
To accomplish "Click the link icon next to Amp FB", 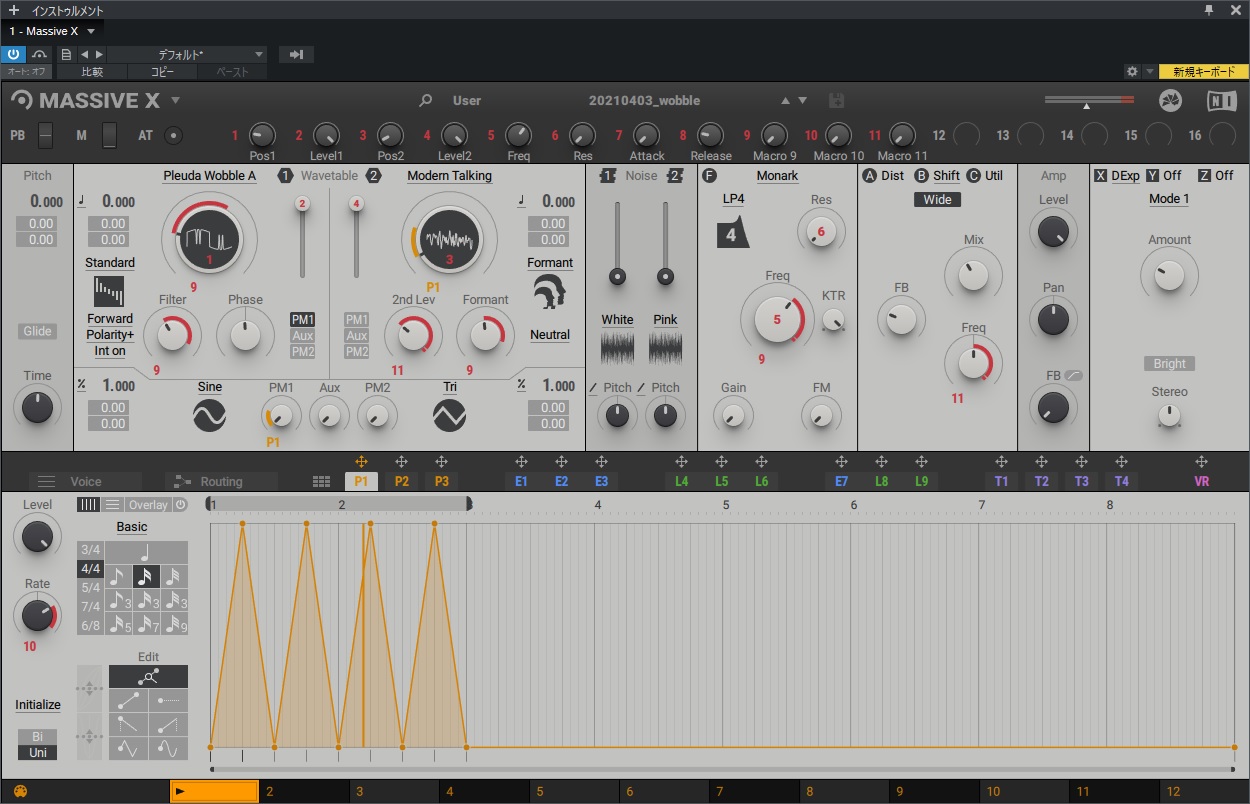I will click(x=1074, y=375).
